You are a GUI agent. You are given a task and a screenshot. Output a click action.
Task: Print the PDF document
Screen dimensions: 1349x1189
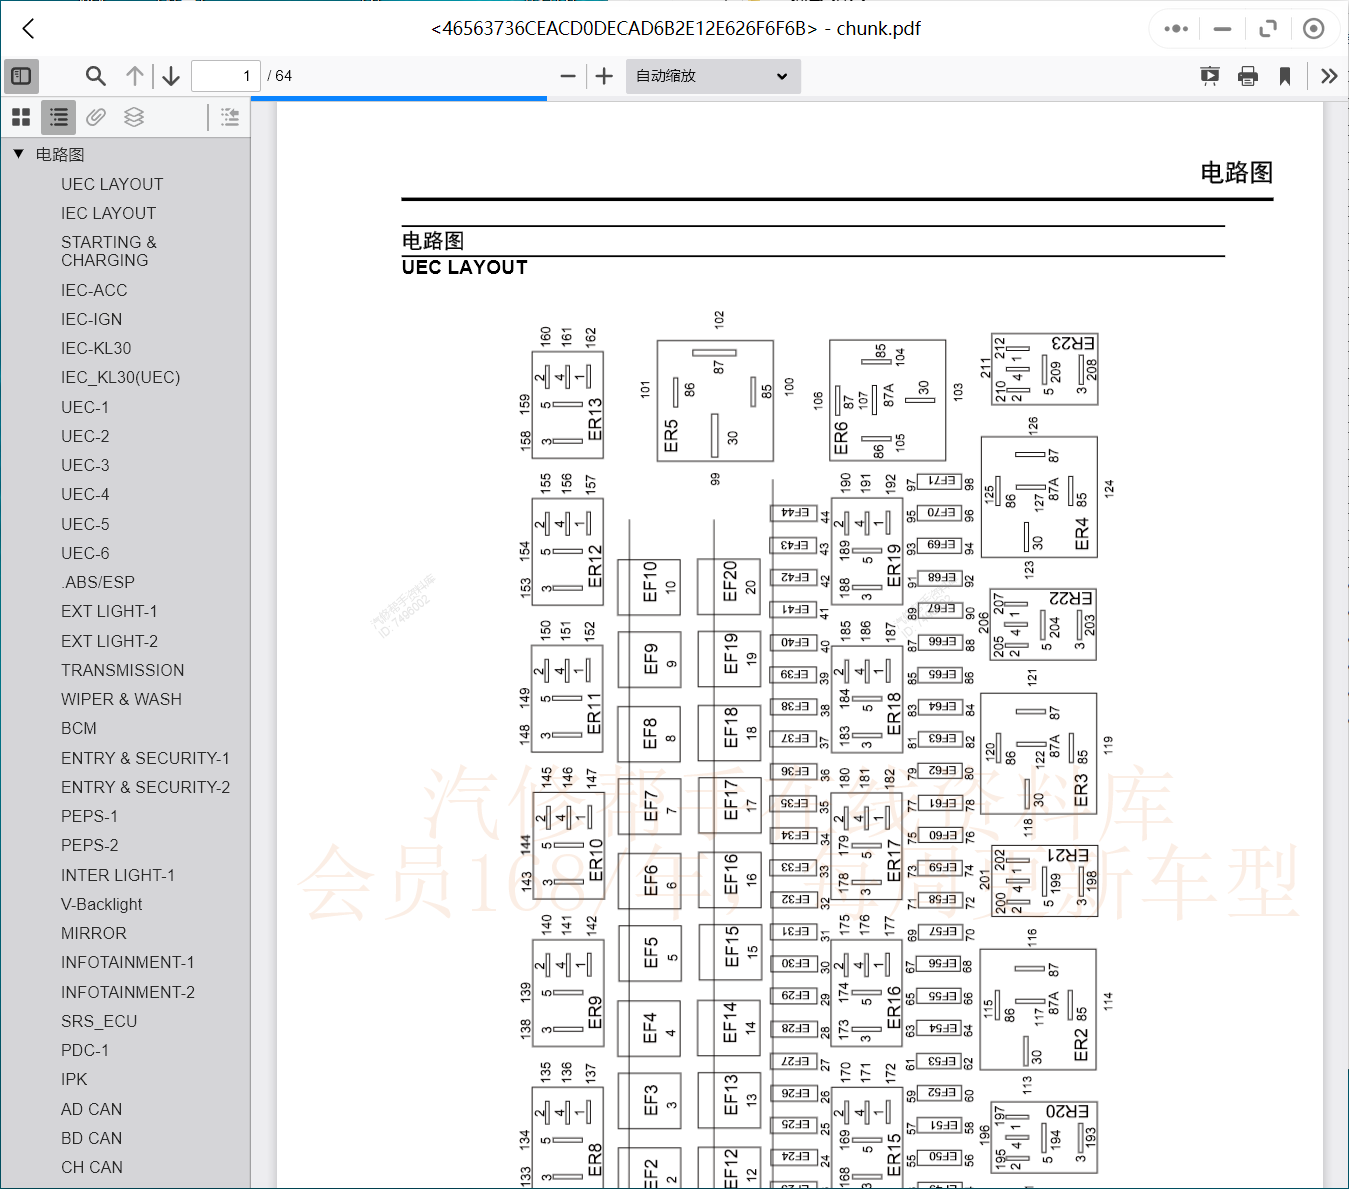(x=1247, y=75)
